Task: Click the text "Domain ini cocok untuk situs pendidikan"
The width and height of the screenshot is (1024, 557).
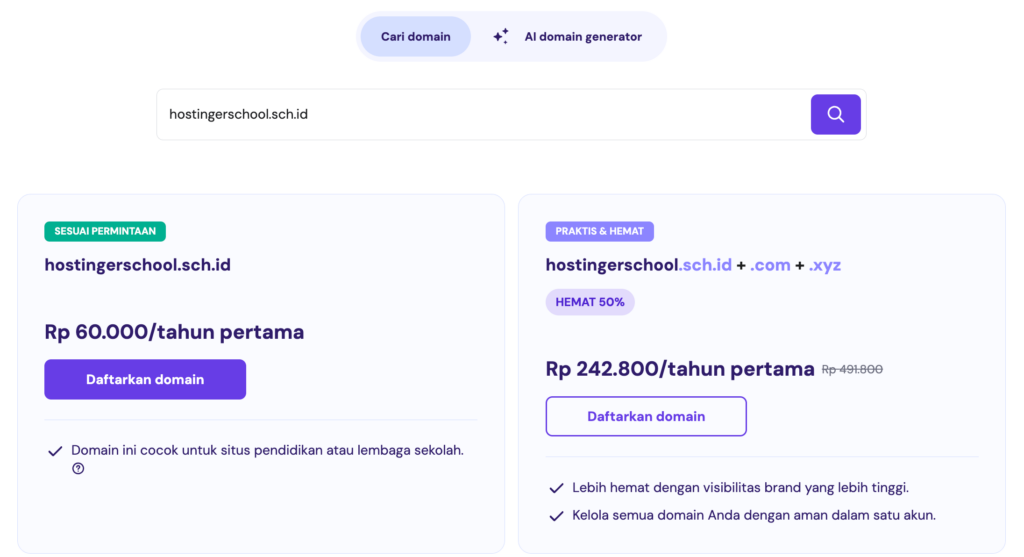Action: coord(197,450)
